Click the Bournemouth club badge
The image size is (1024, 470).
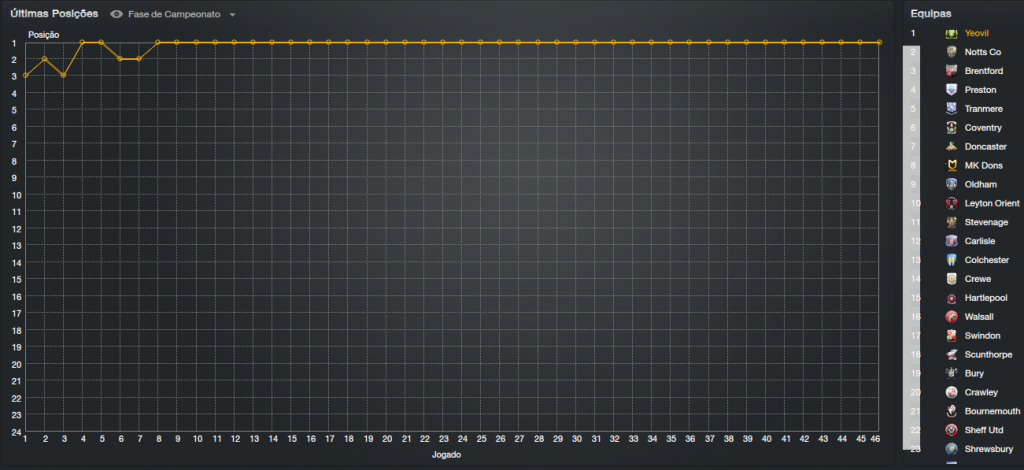click(x=951, y=411)
